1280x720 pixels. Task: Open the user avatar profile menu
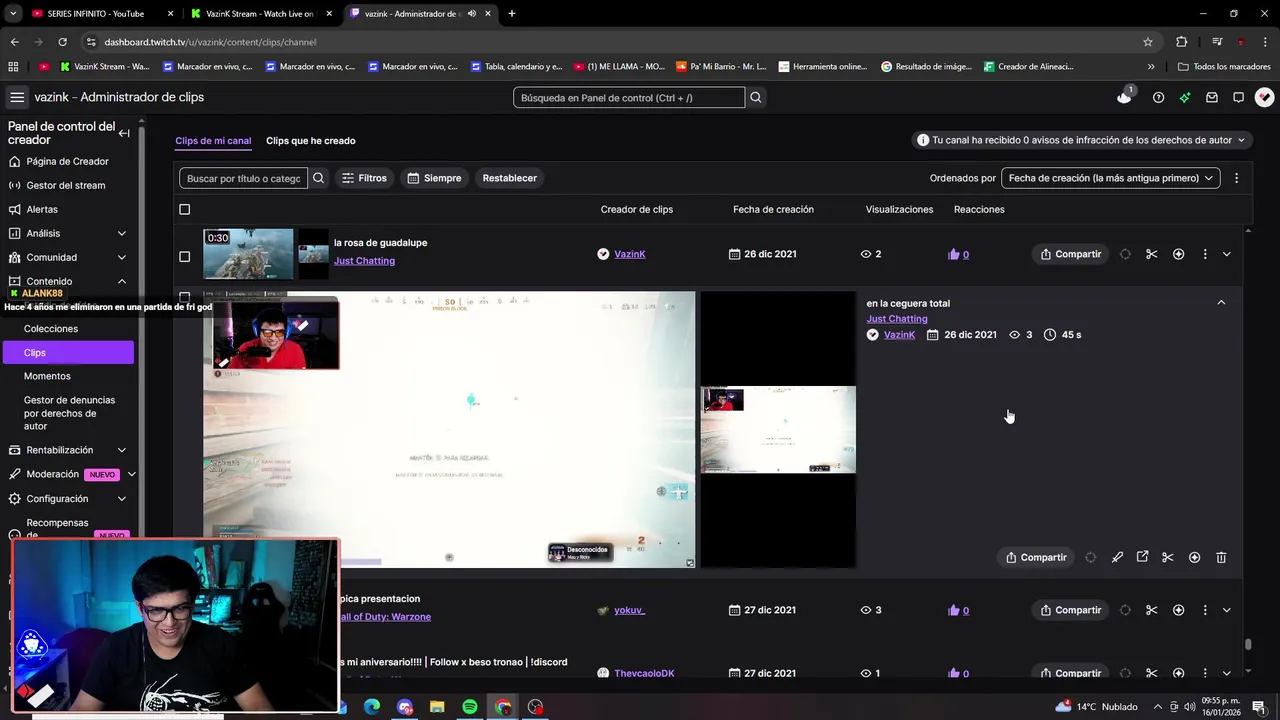pyautogui.click(x=1265, y=97)
